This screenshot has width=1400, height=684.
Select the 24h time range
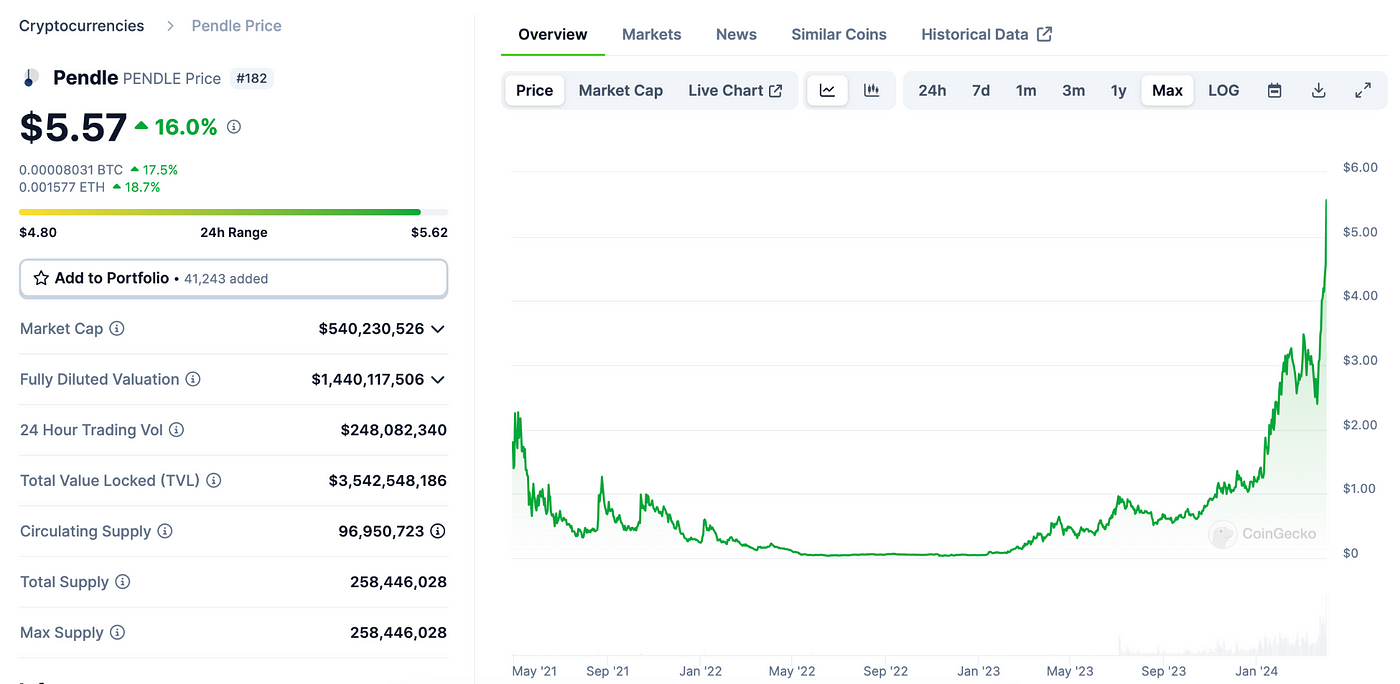[932, 90]
